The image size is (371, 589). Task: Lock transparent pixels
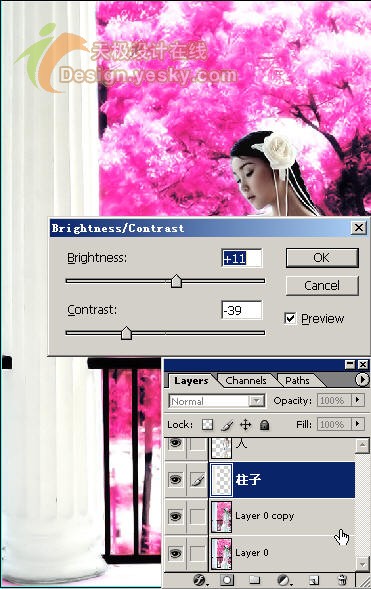click(207, 424)
